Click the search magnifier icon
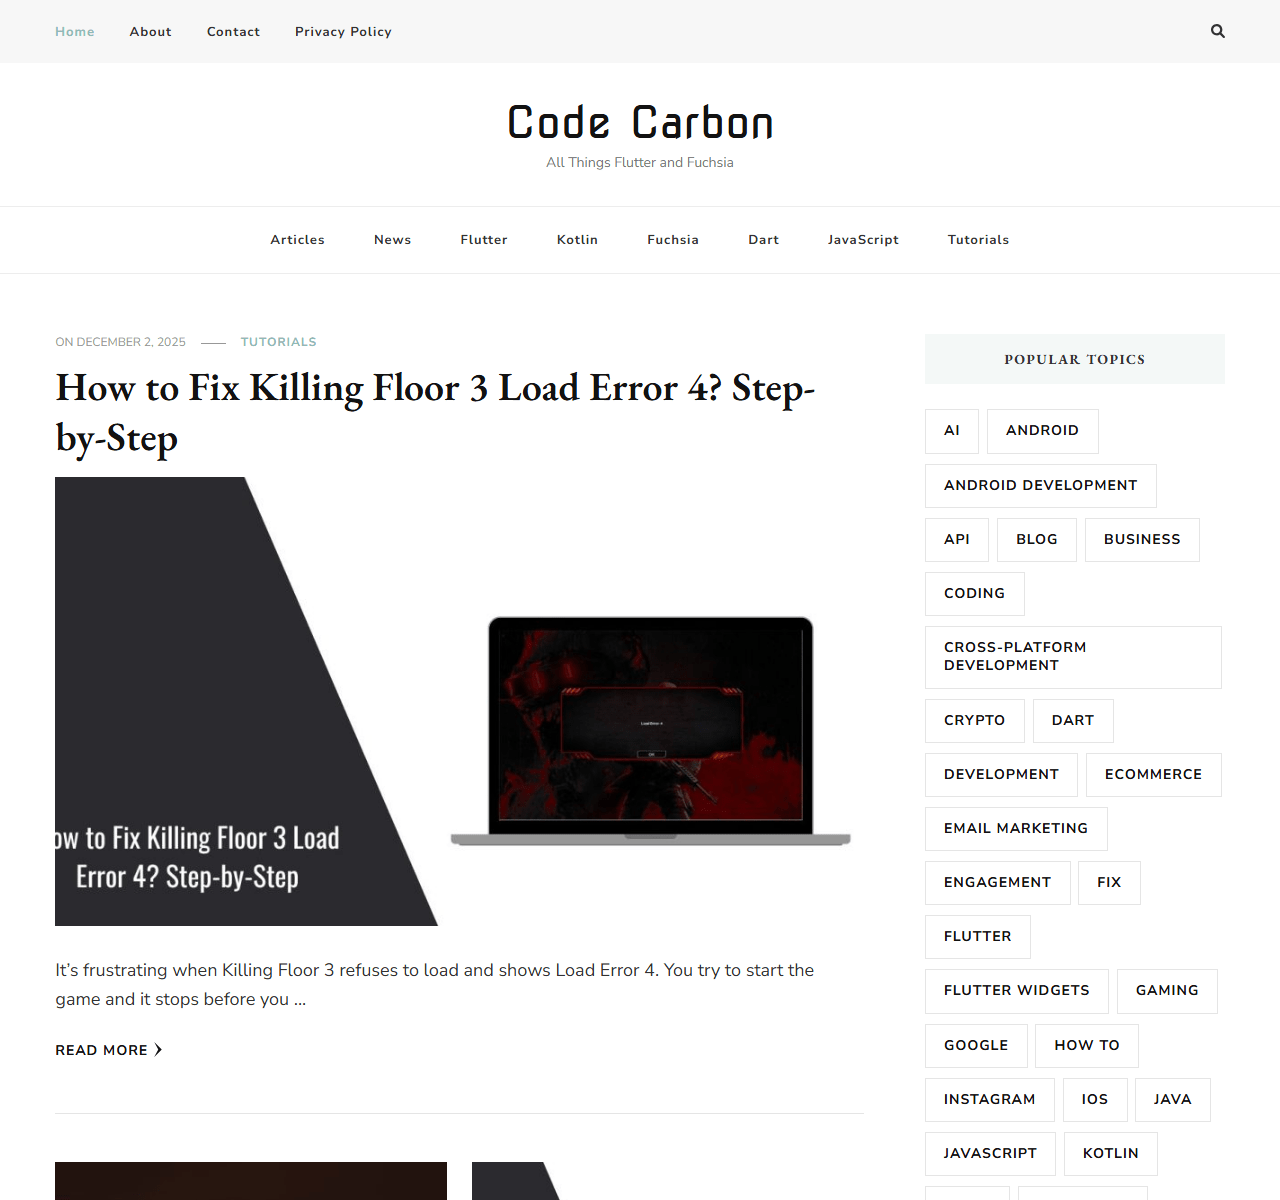Screen dimensions: 1280x1200 coord(1217,31)
